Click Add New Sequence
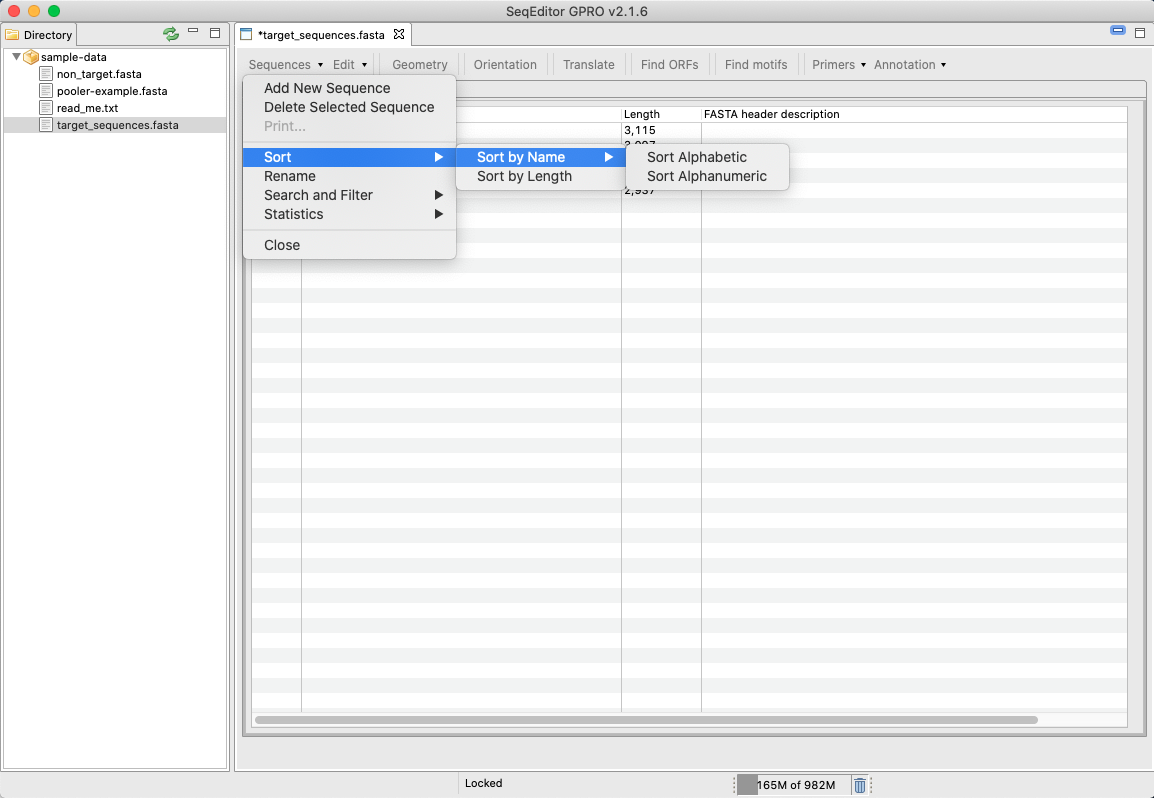 (327, 88)
